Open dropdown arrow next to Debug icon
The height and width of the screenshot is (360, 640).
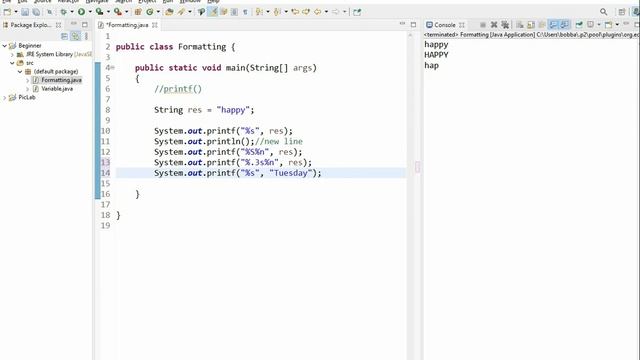tap(72, 12)
